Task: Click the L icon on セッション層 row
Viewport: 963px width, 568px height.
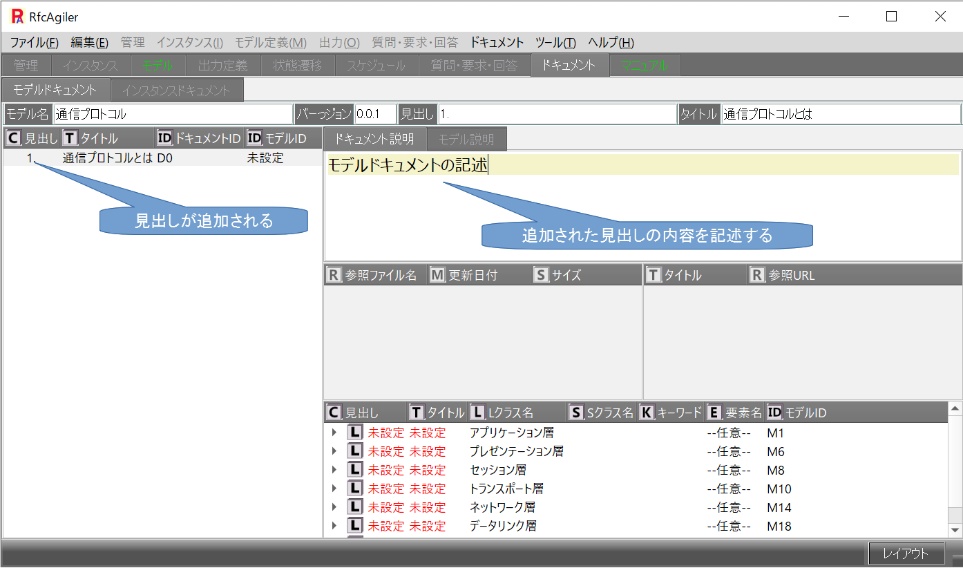Action: tap(355, 470)
